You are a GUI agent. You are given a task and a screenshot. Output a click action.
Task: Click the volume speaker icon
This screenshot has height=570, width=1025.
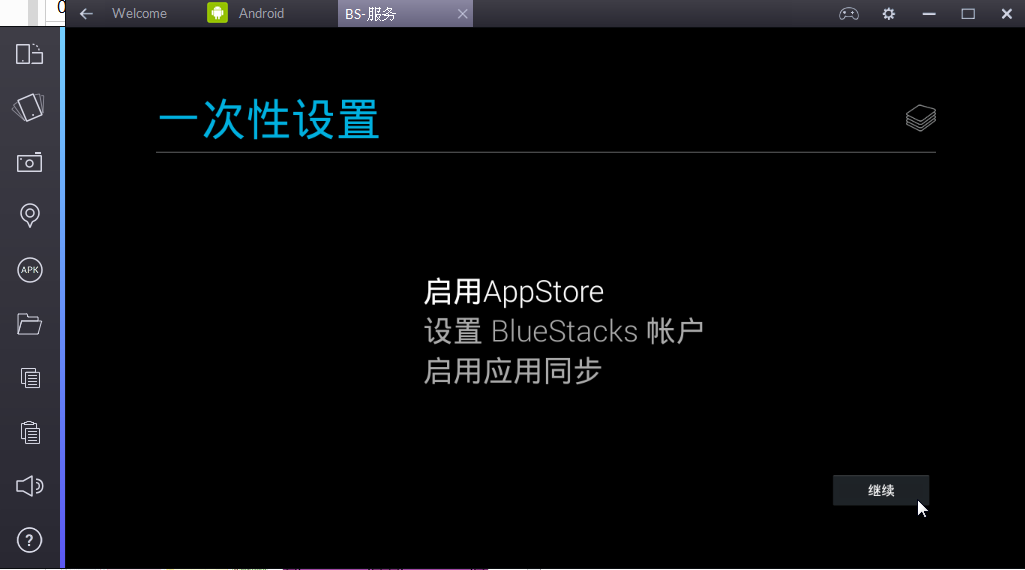(29, 486)
